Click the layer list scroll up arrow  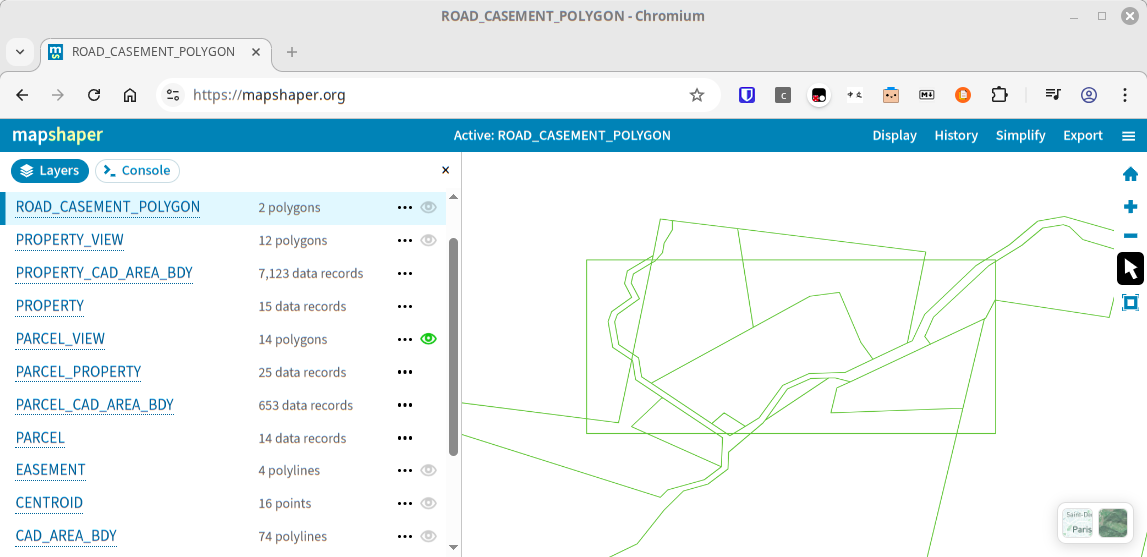pyautogui.click(x=453, y=197)
